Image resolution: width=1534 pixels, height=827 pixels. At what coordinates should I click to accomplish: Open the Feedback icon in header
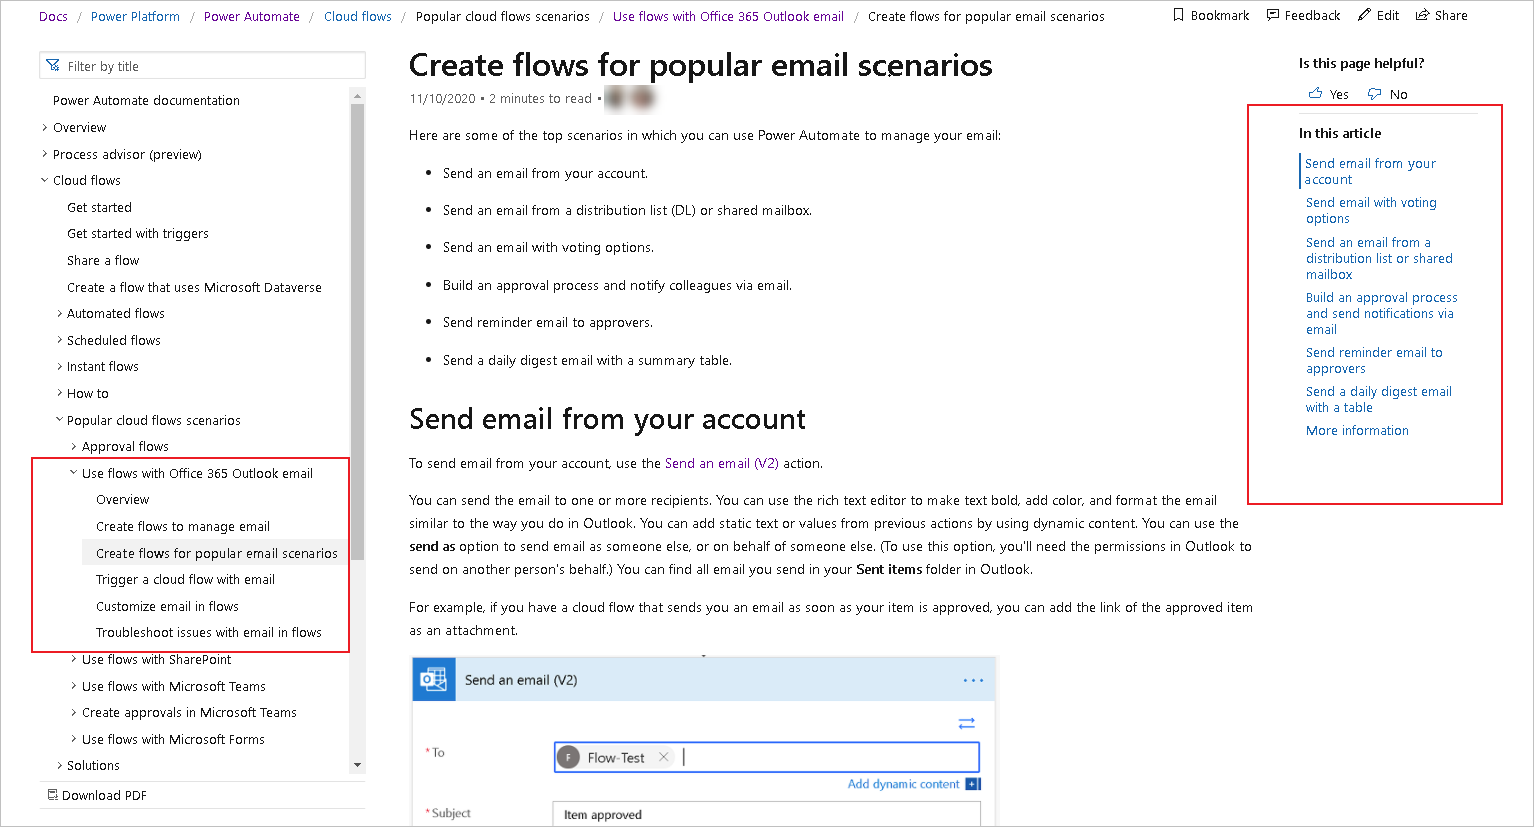pyautogui.click(x=1273, y=15)
